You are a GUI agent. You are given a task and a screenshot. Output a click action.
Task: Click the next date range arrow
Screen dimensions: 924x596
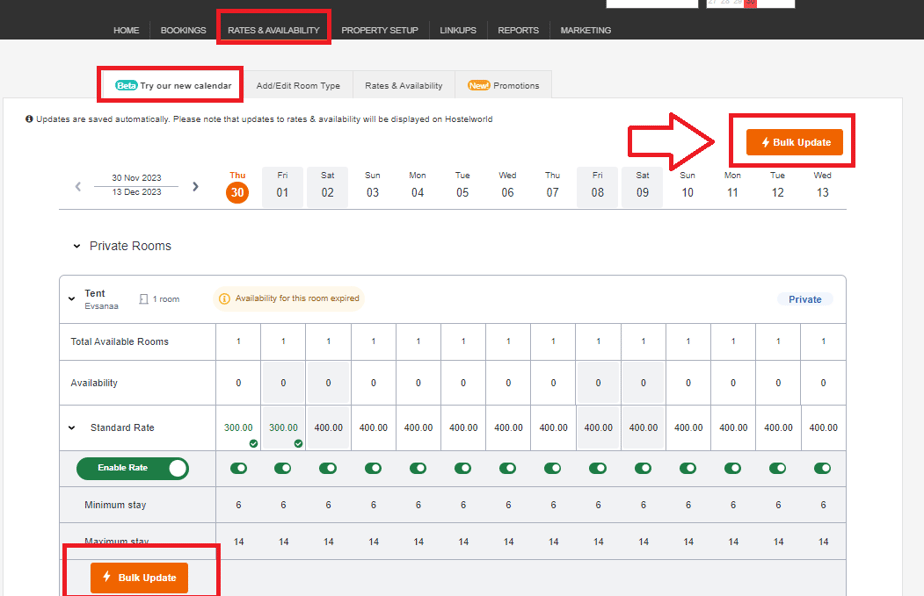click(x=196, y=187)
